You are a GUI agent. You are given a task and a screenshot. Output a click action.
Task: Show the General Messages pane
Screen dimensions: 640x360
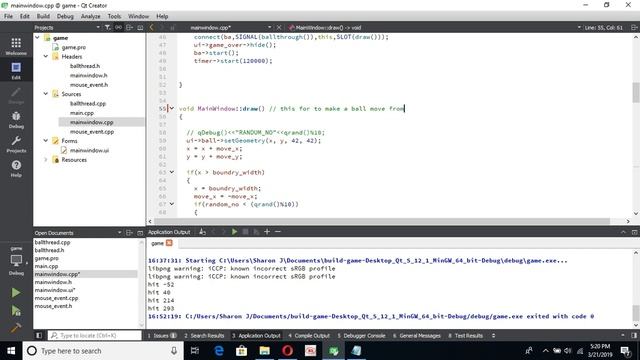pyautogui.click(x=417, y=336)
